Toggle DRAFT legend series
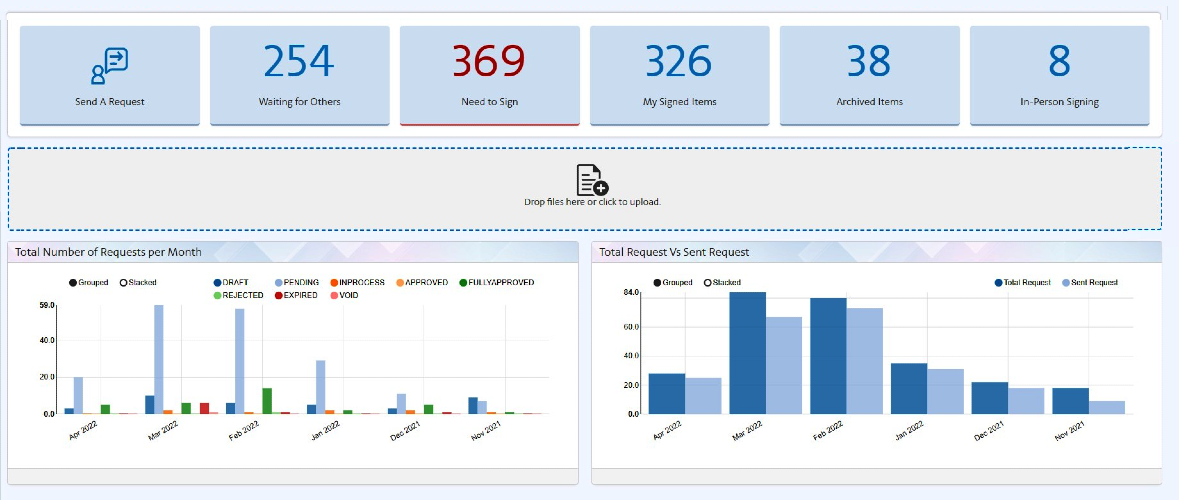 pyautogui.click(x=232, y=283)
